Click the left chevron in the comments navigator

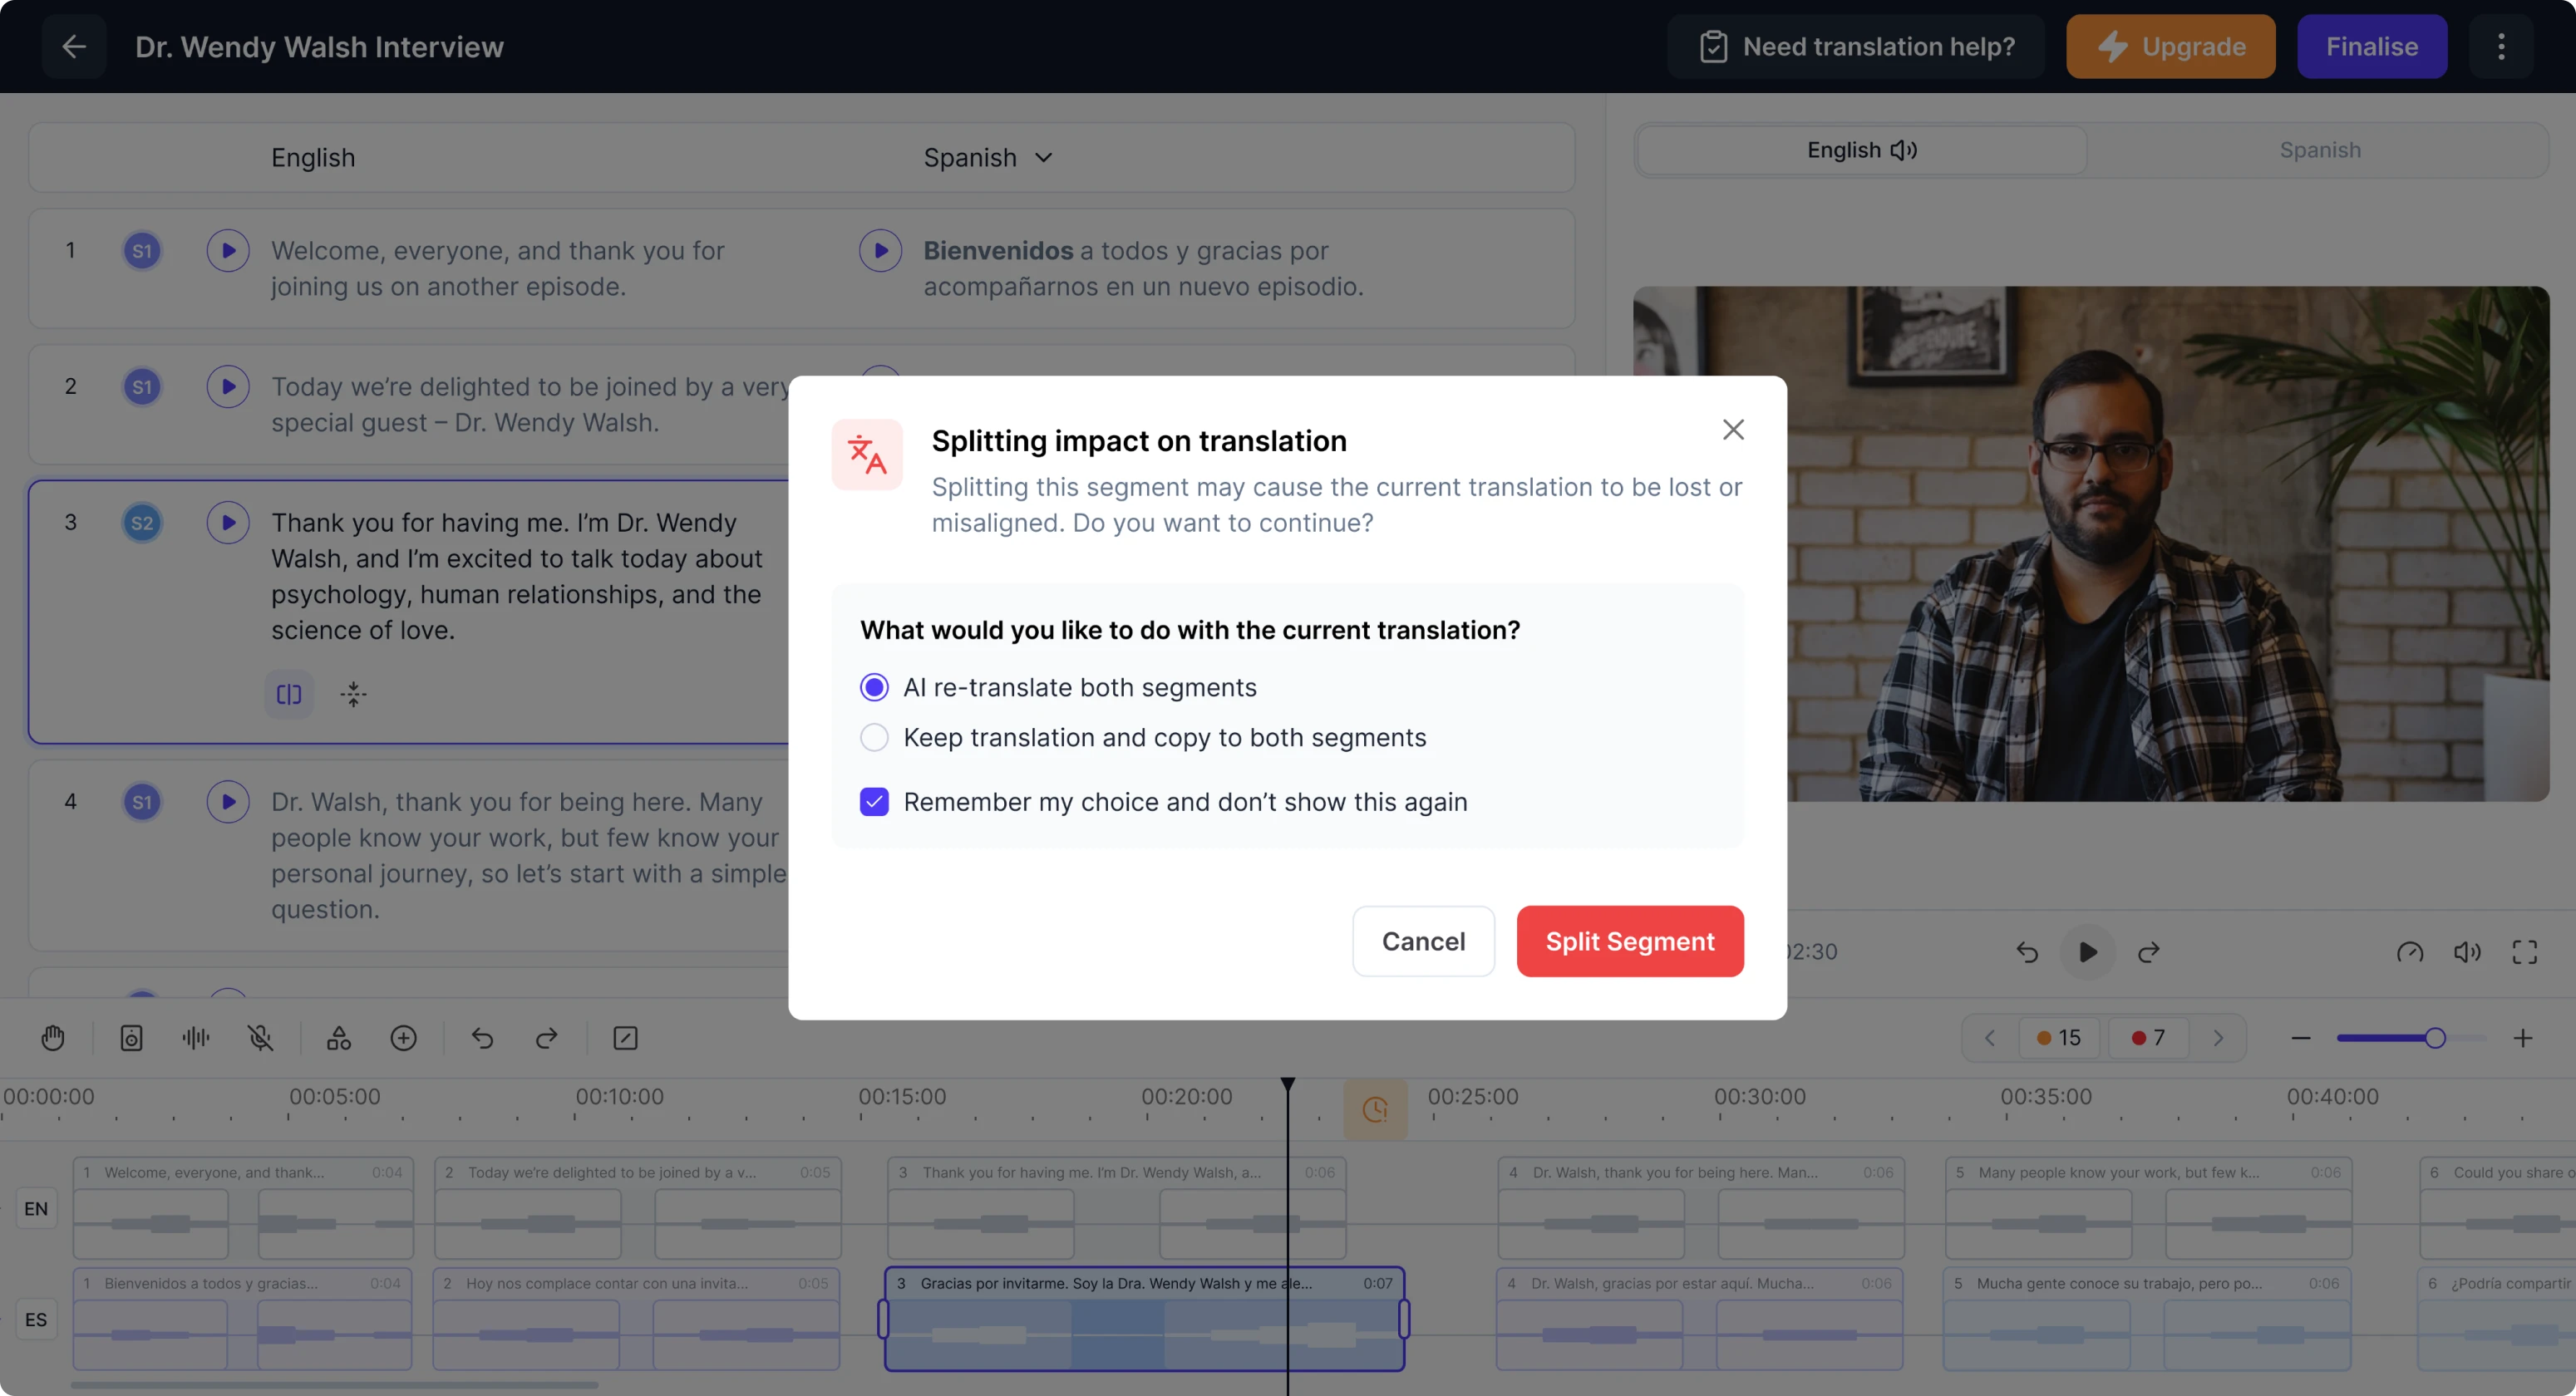point(1988,1037)
